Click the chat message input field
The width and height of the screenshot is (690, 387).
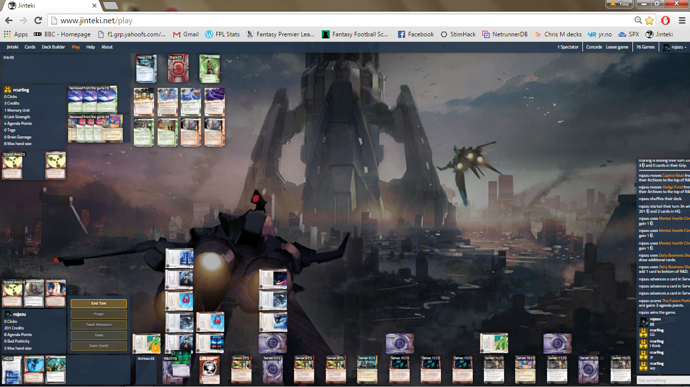coord(663,380)
